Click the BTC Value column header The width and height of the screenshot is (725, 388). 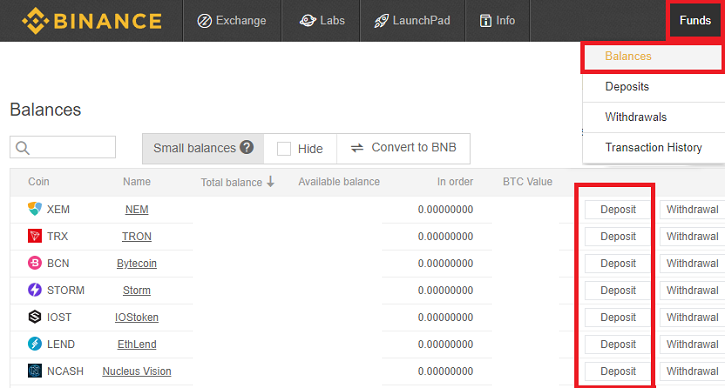(528, 182)
